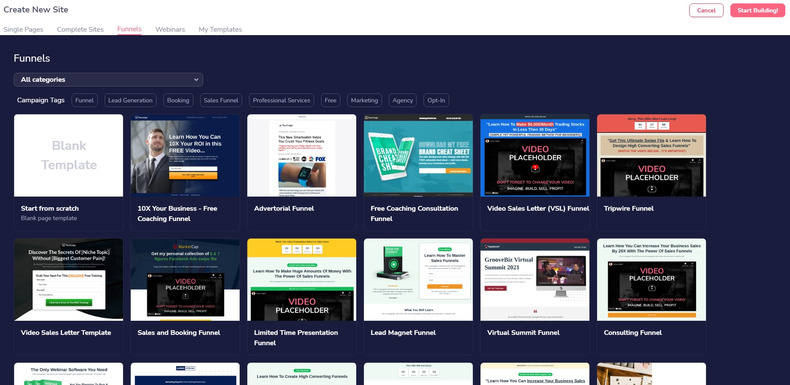Click the 'Free Coaching Consultation Funnel' title
This screenshot has height=385, width=790.
tap(414, 214)
